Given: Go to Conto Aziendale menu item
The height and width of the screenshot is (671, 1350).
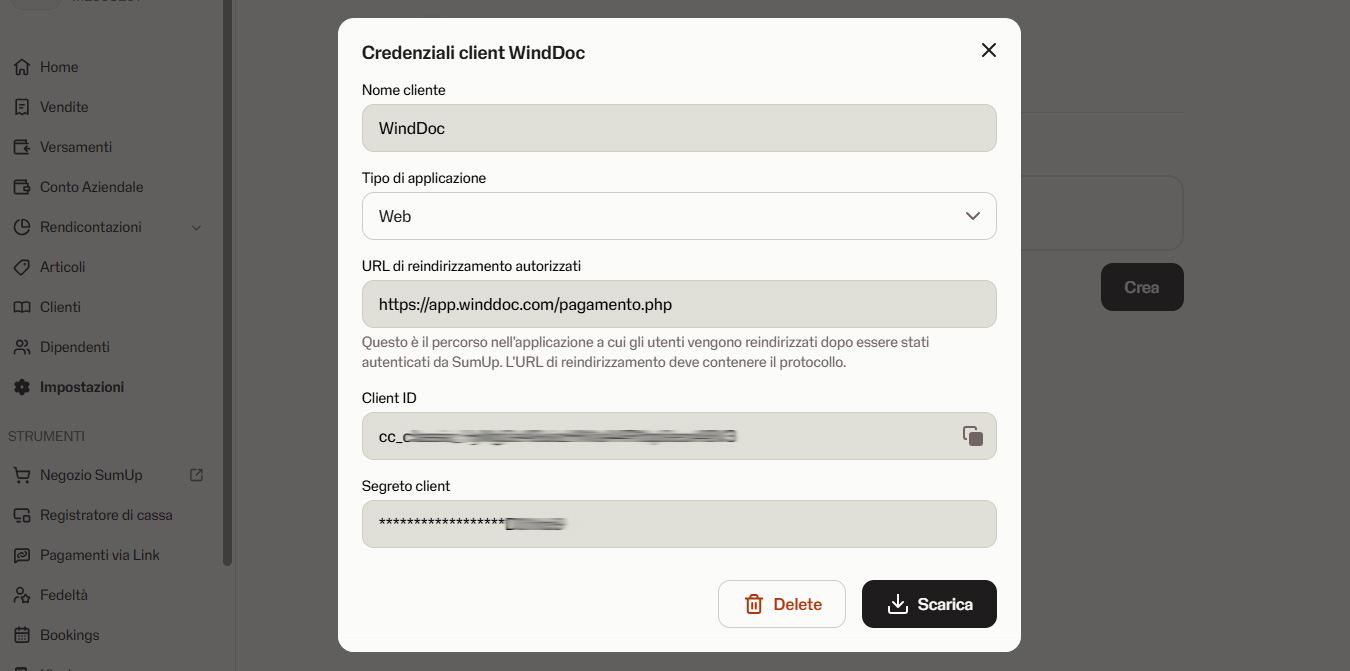Looking at the screenshot, I should pyautogui.click(x=91, y=187).
